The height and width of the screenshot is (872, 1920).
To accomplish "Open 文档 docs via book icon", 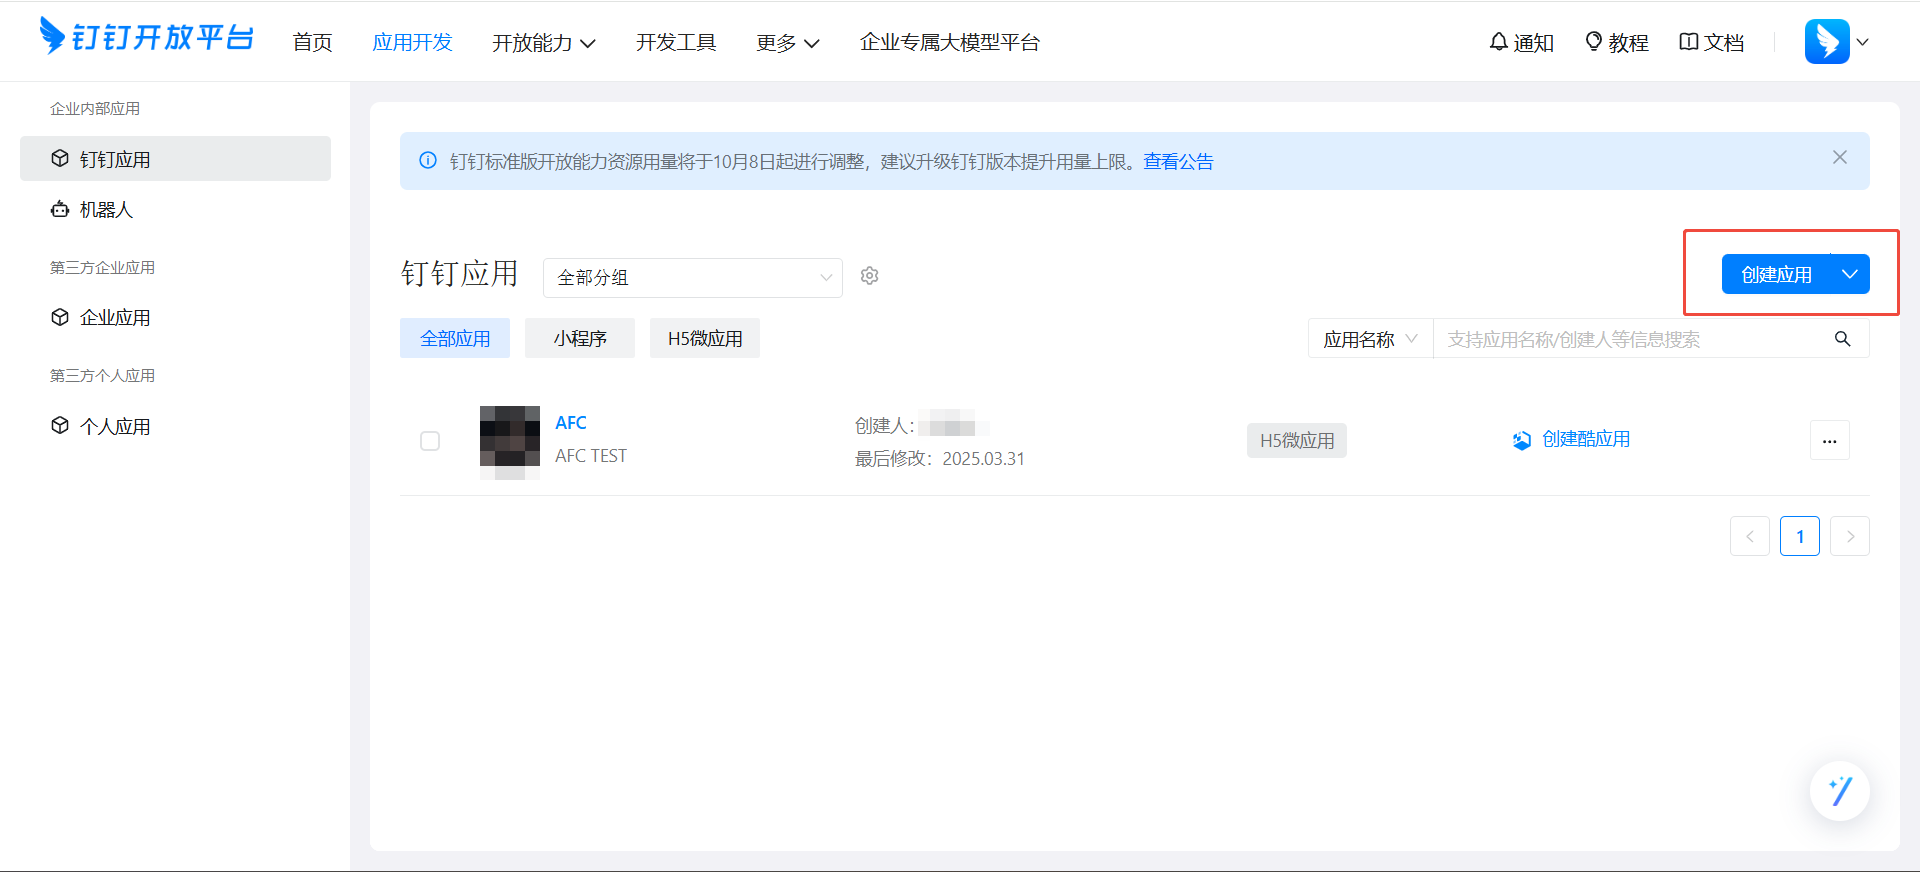I will [x=1712, y=42].
